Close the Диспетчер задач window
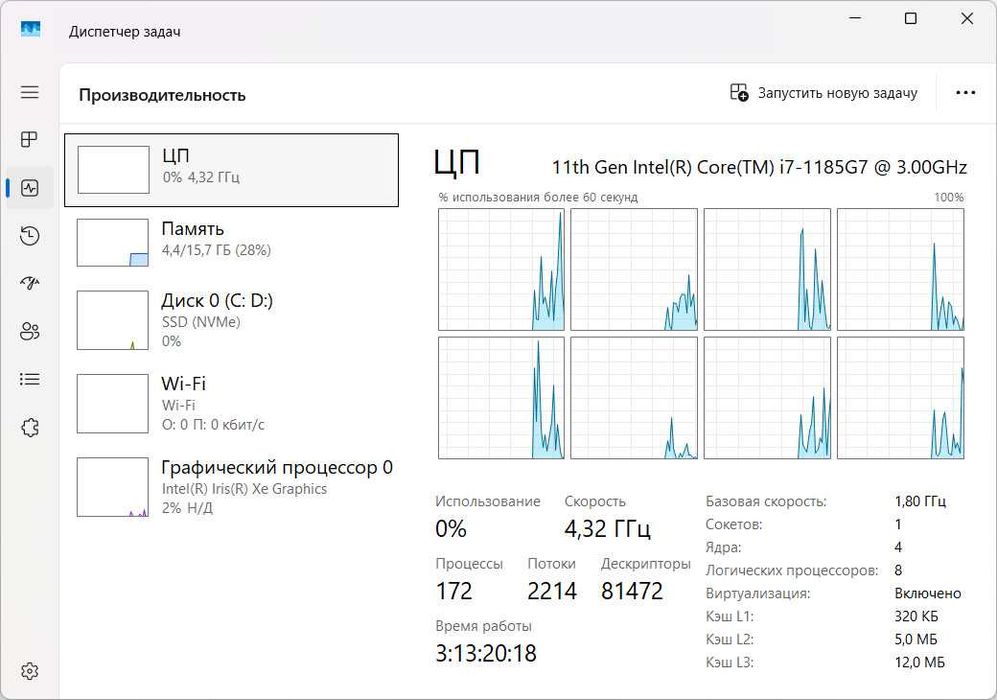 click(x=967, y=18)
